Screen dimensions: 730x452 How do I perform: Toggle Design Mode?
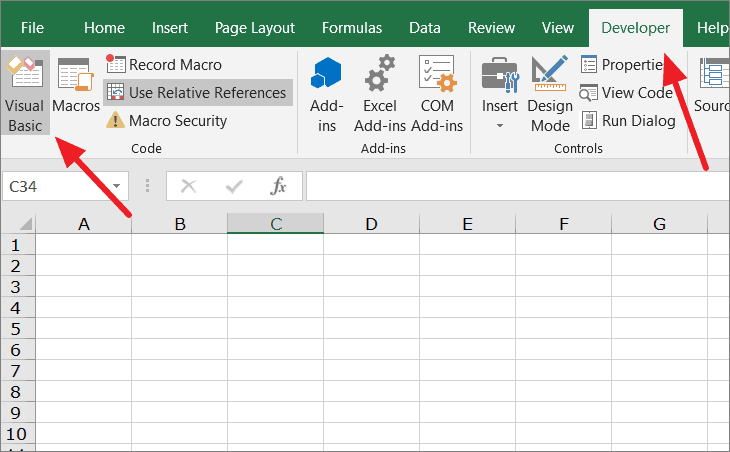pos(550,94)
